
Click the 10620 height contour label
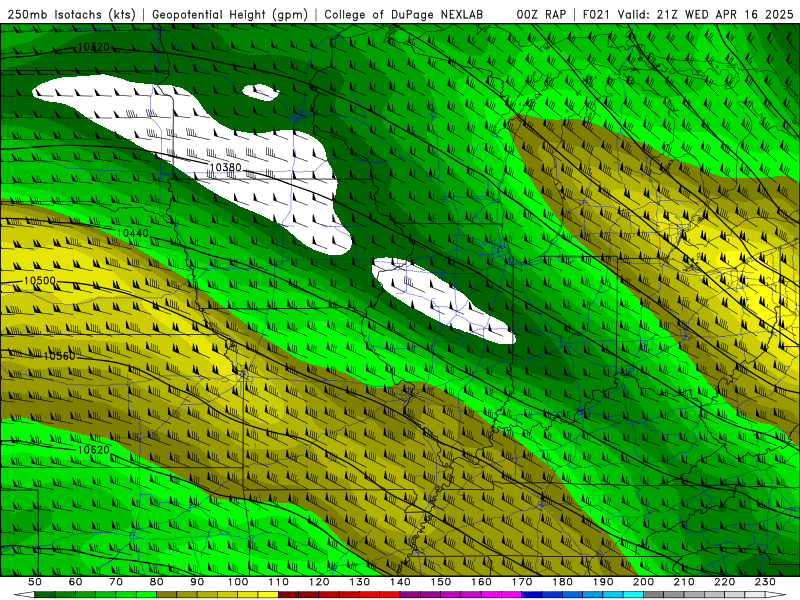[94, 450]
